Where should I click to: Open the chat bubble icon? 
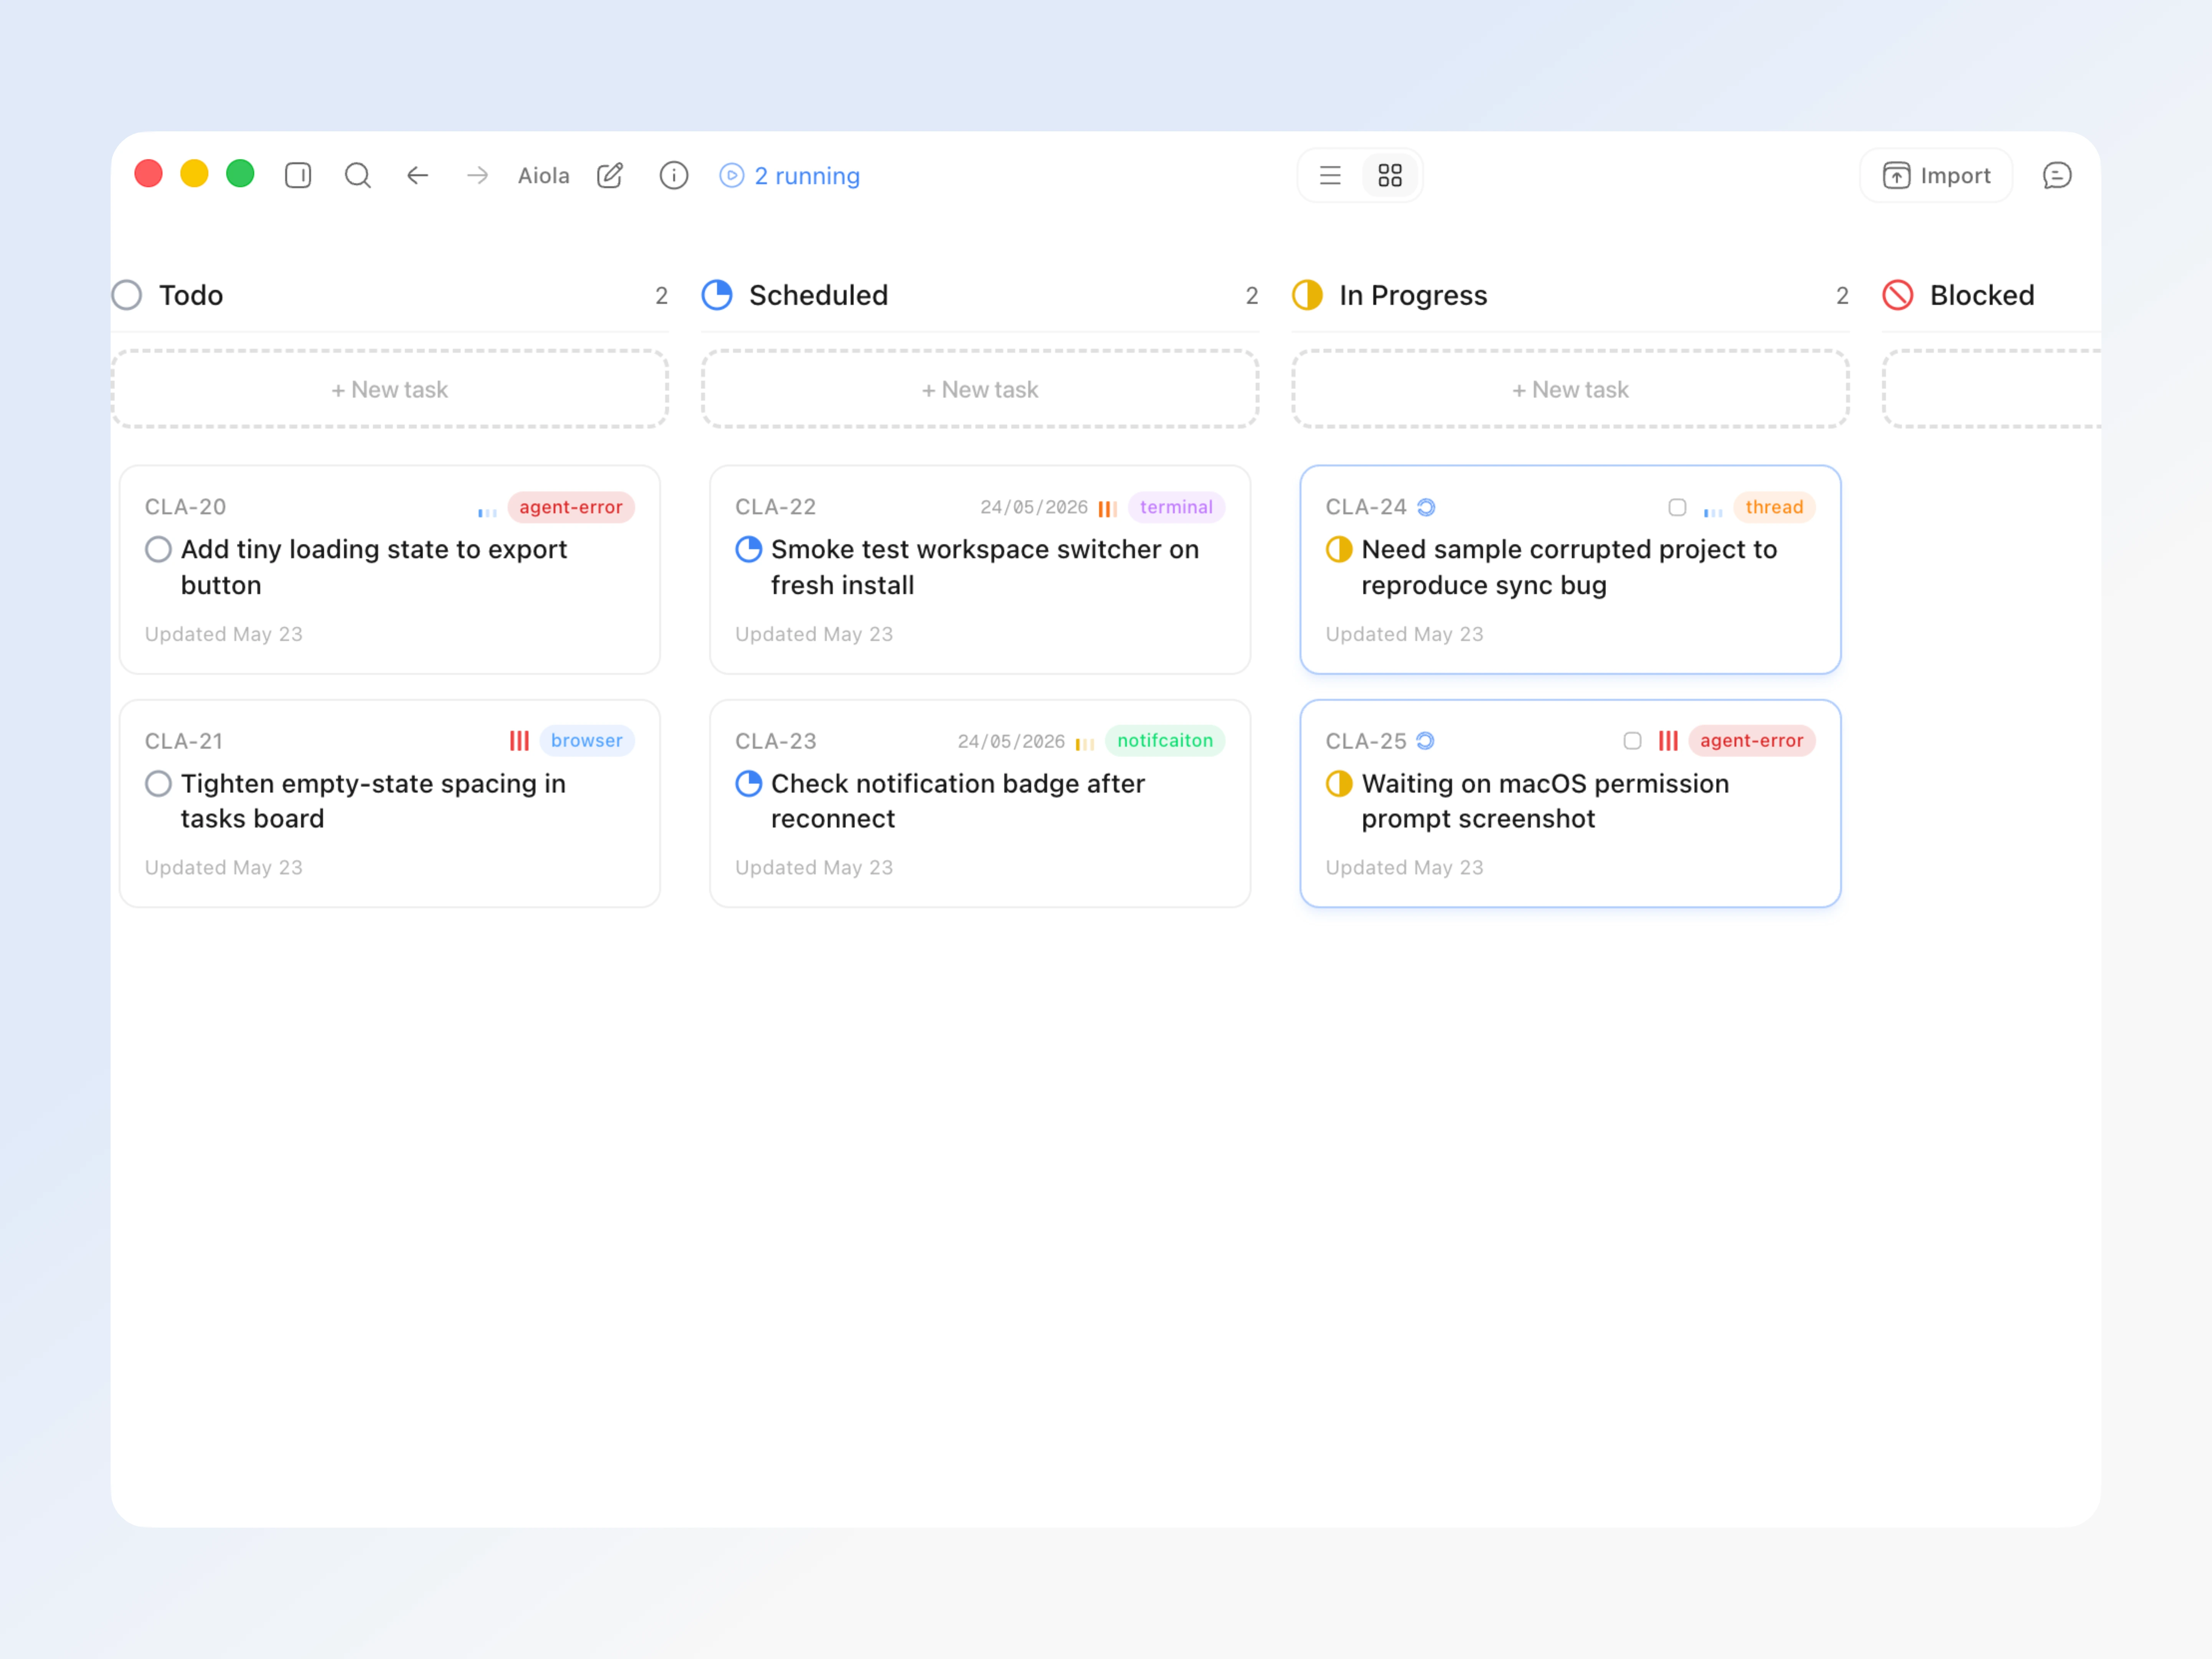tap(2057, 176)
